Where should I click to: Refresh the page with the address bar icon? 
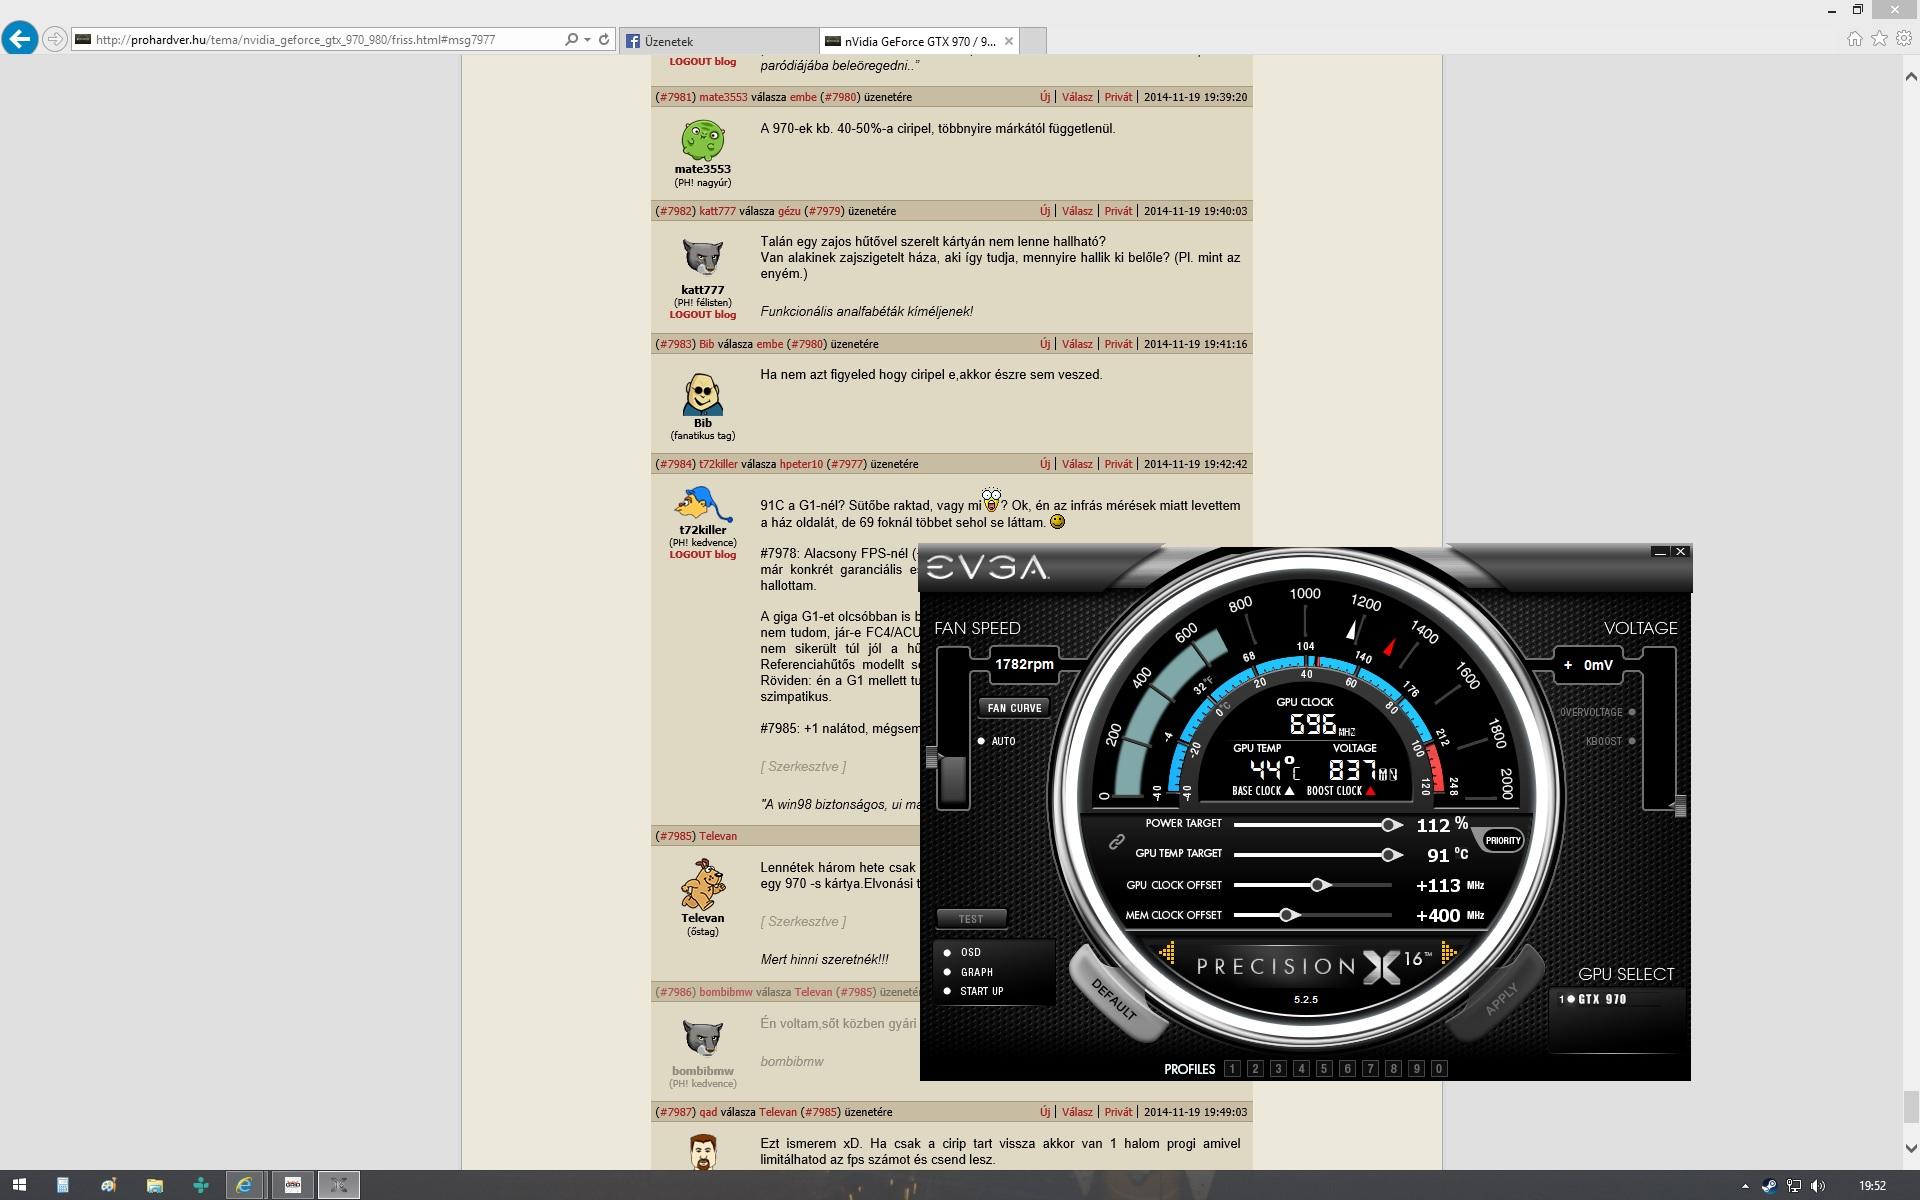[x=604, y=40]
